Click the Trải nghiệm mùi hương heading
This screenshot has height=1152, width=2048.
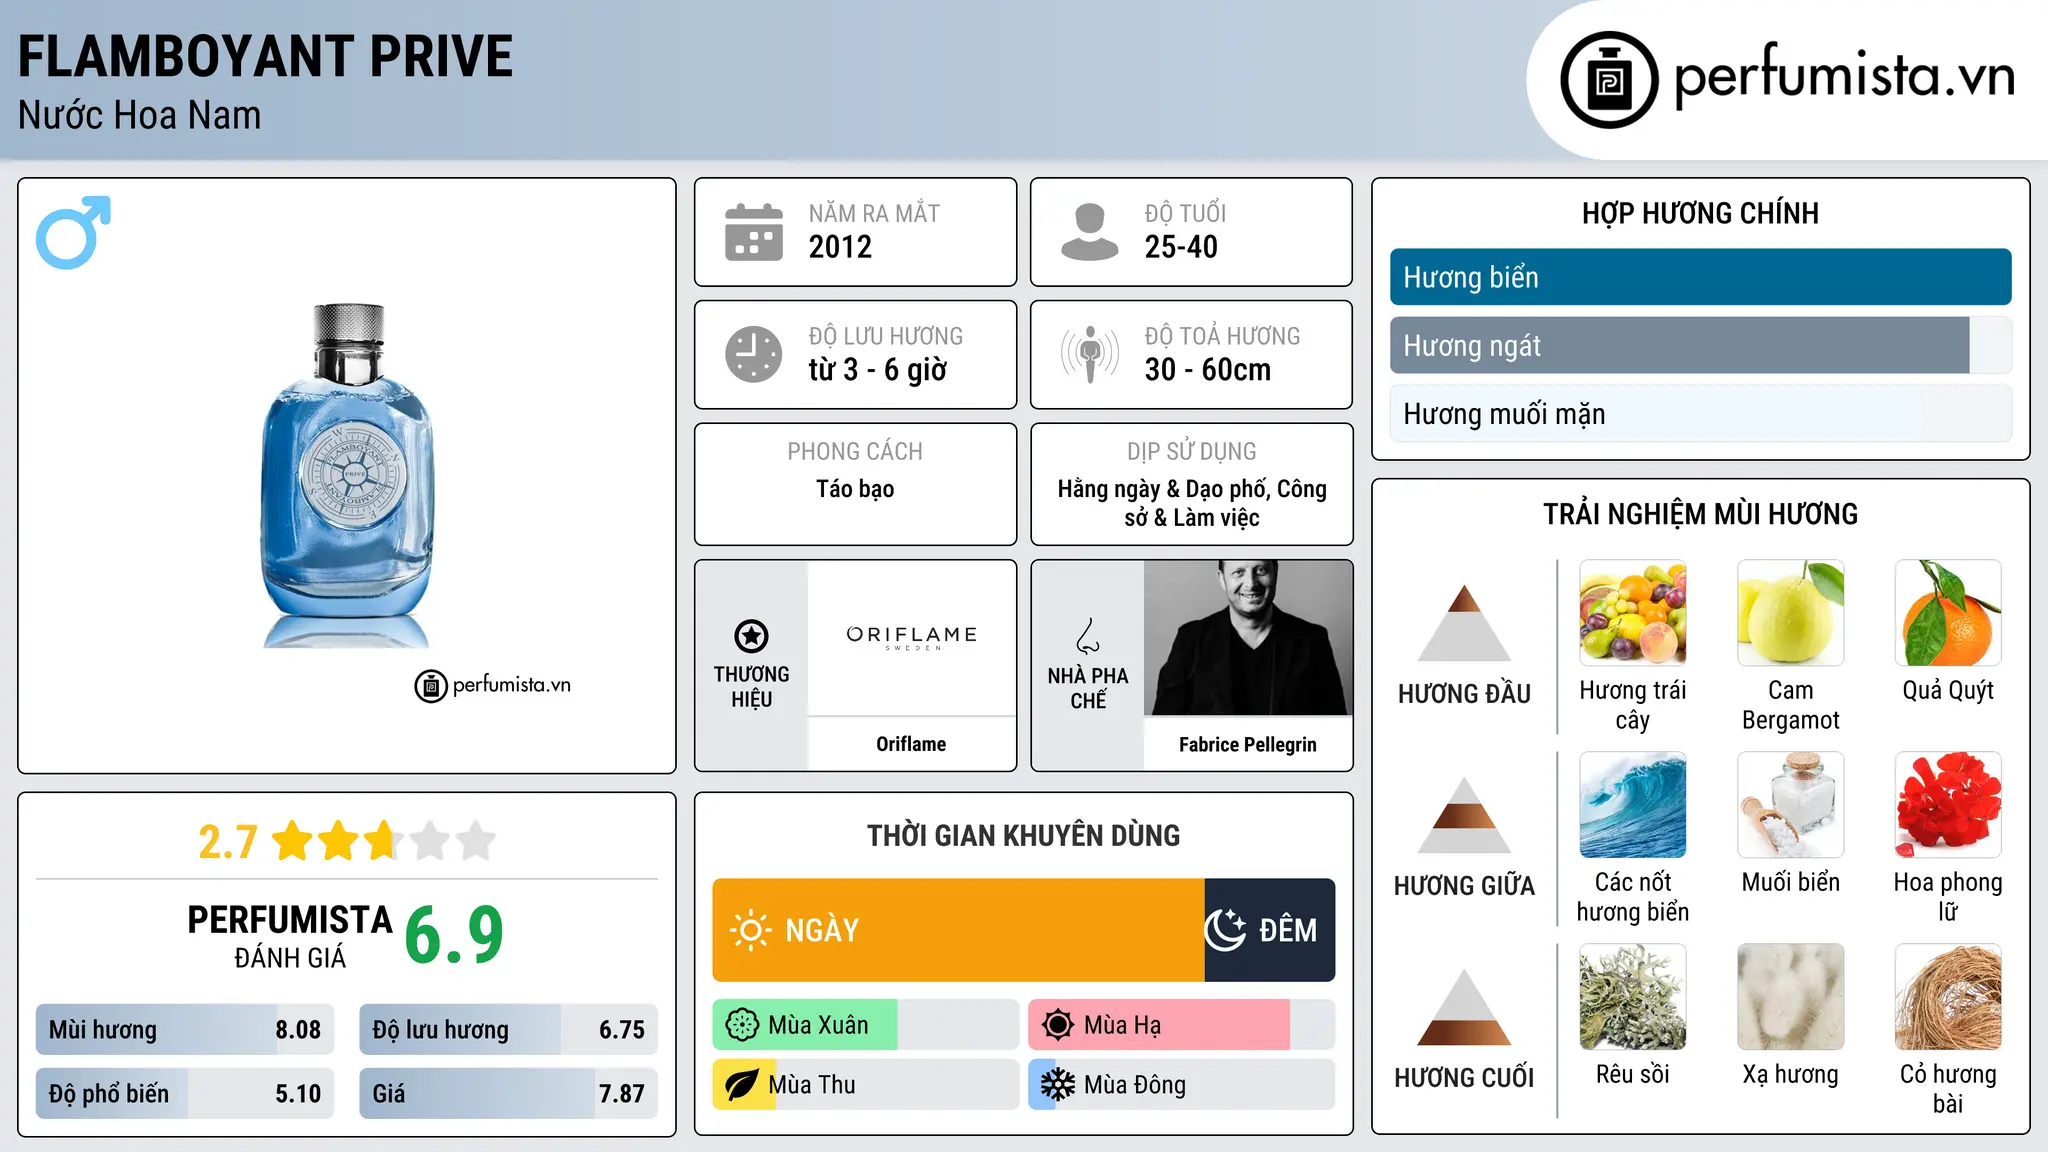coord(1700,514)
